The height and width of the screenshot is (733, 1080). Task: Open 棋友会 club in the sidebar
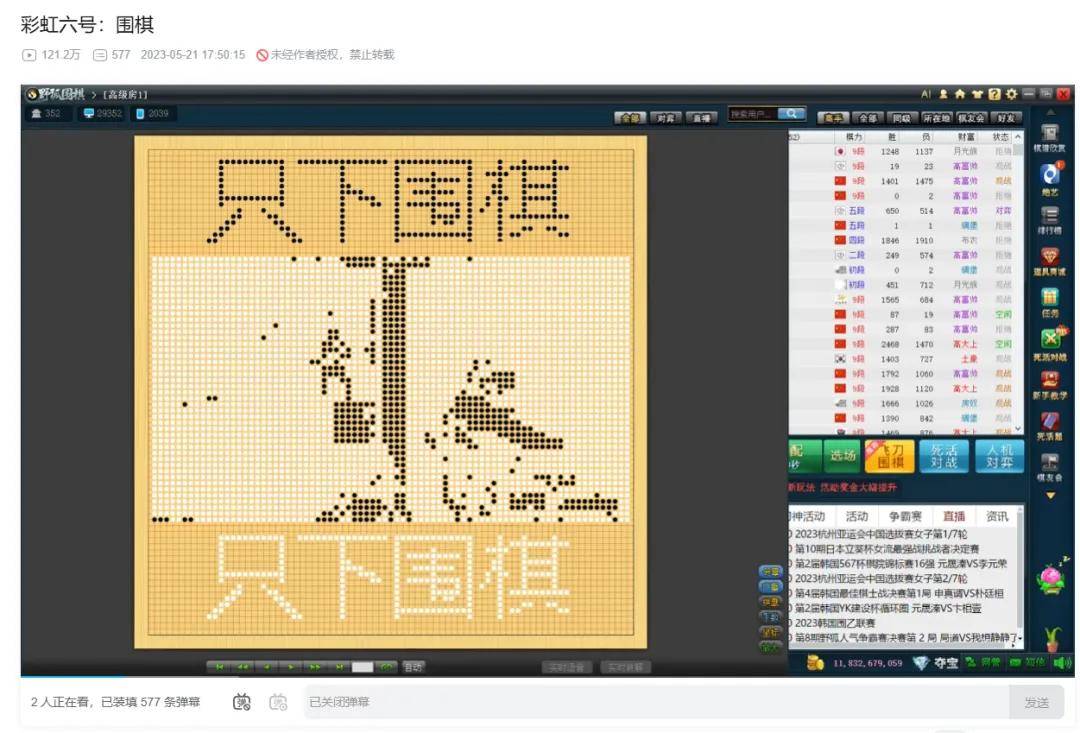pos(1049,467)
